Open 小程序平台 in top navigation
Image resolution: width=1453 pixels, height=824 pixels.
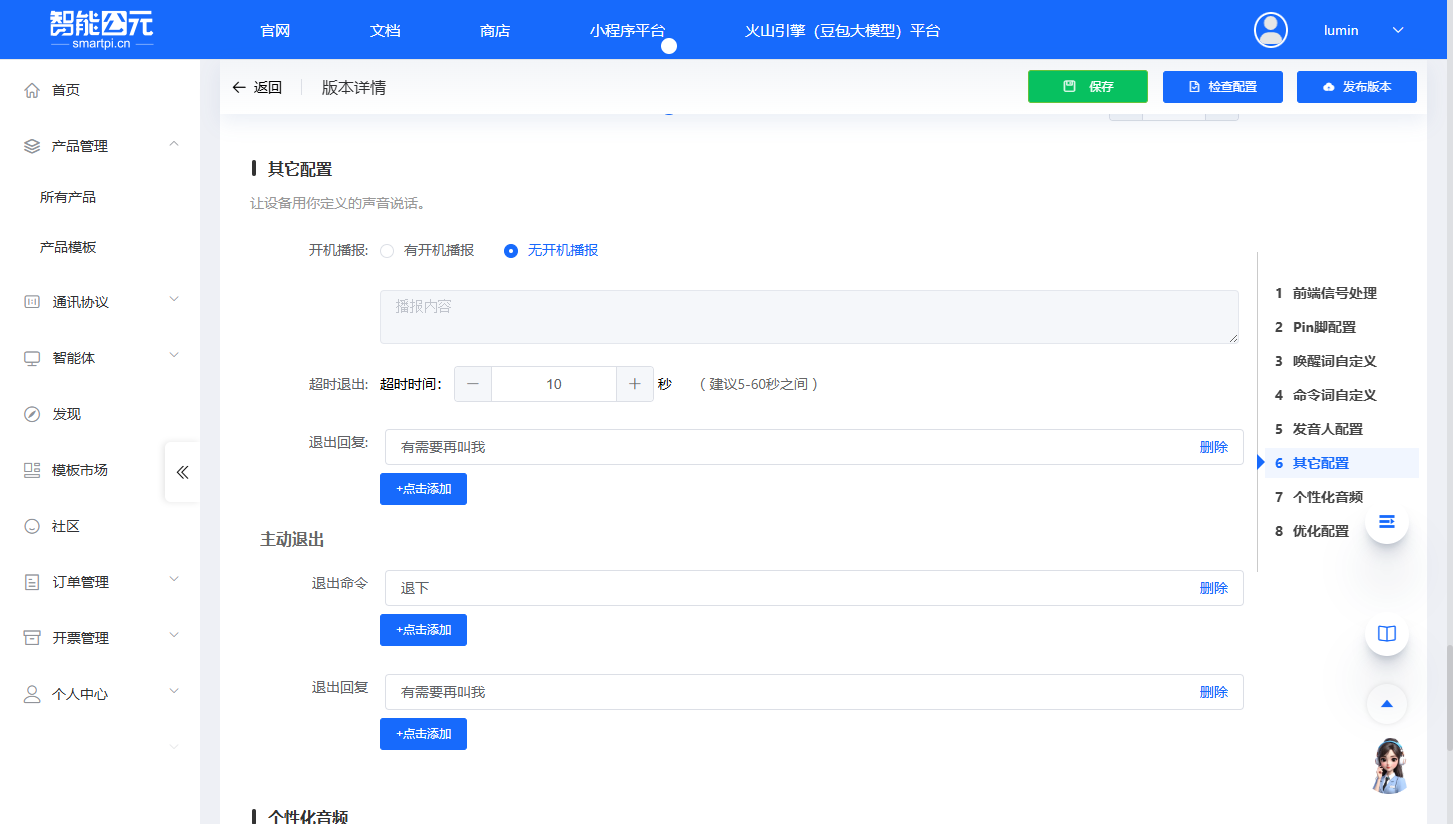point(627,30)
